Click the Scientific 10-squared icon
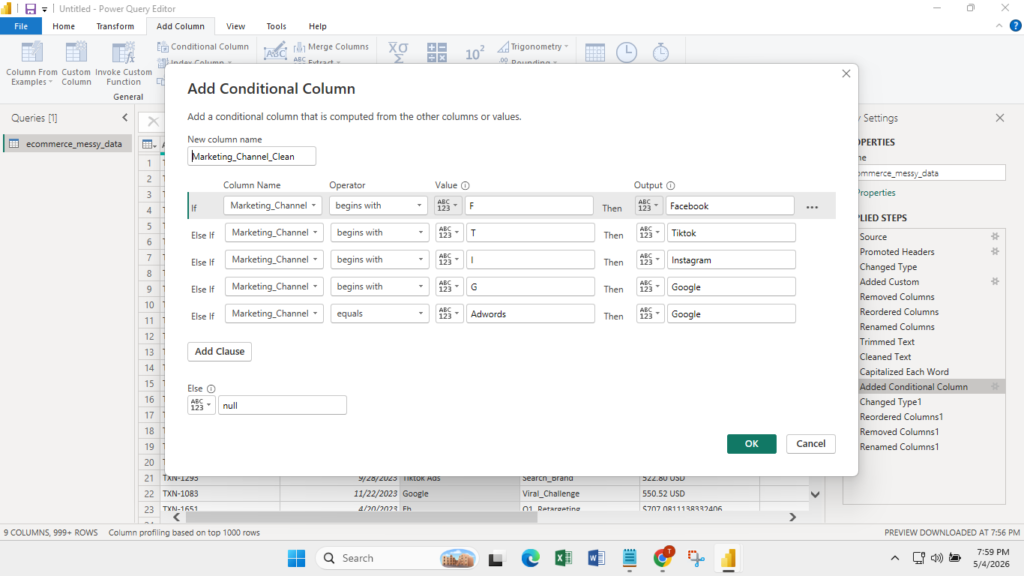The width and height of the screenshot is (1024, 576). 475,53
